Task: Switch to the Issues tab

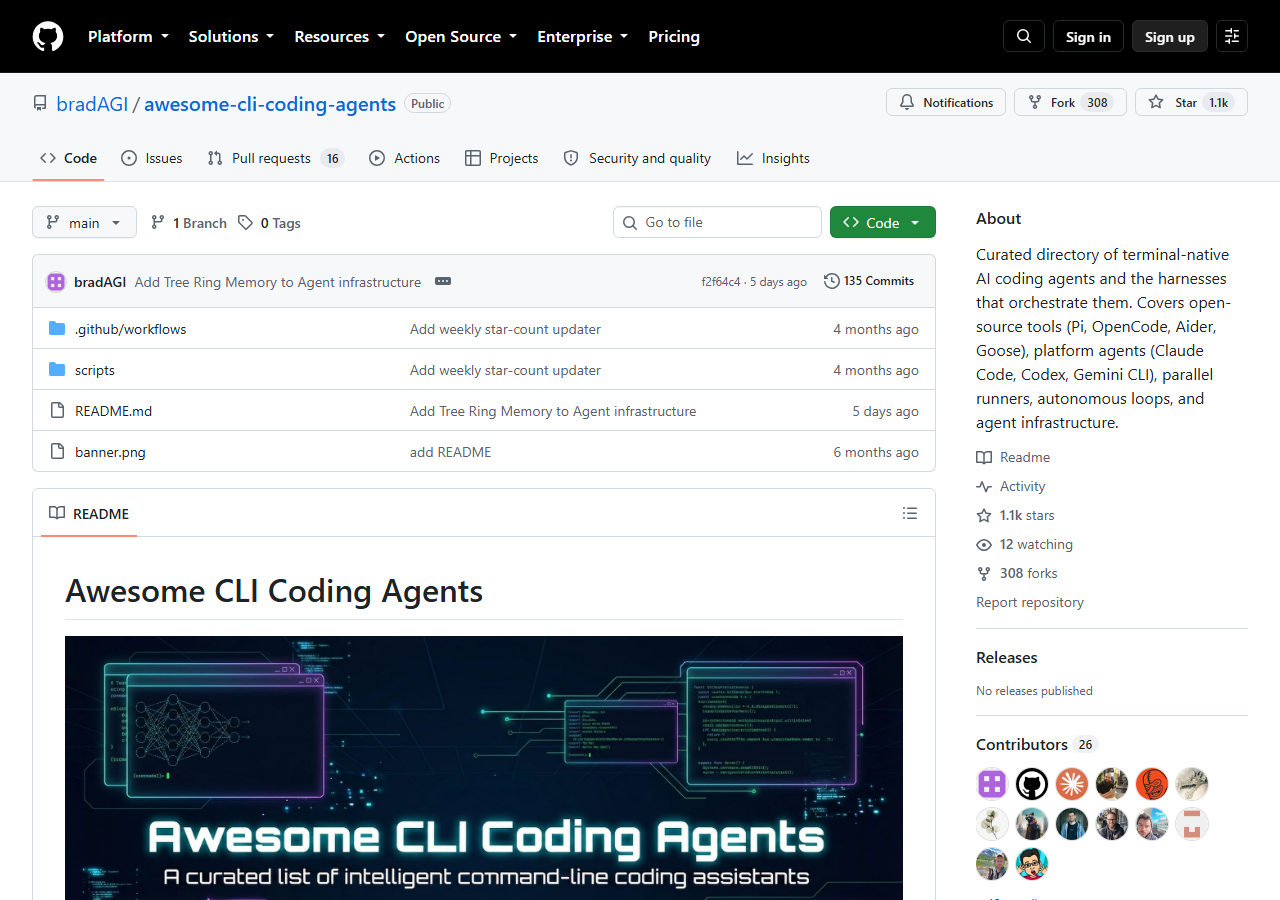Action: (x=151, y=158)
